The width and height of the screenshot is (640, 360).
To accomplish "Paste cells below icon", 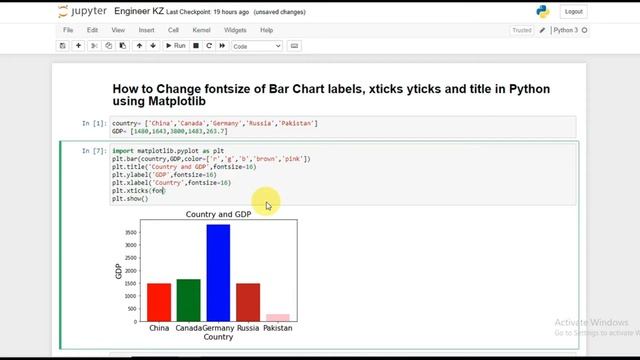I will point(123,46).
